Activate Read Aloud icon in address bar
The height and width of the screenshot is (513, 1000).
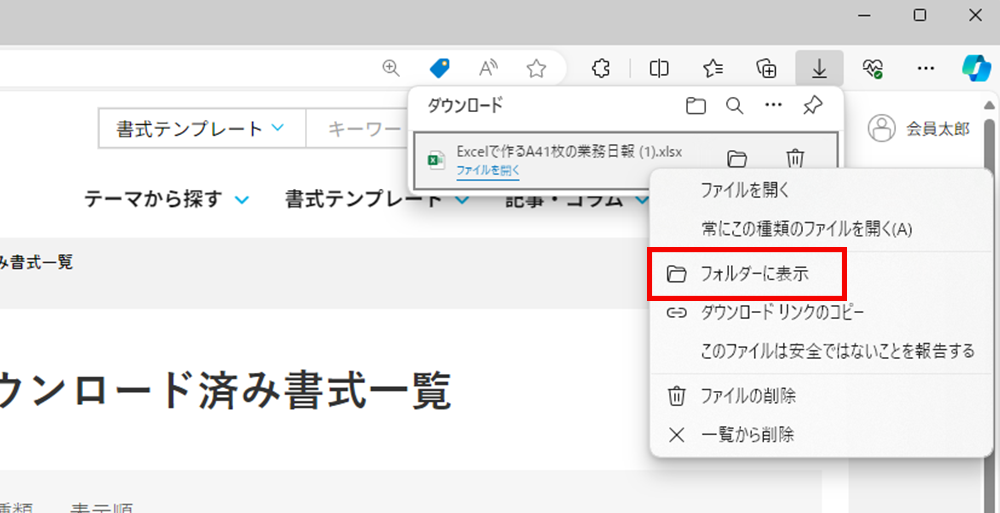(488, 68)
